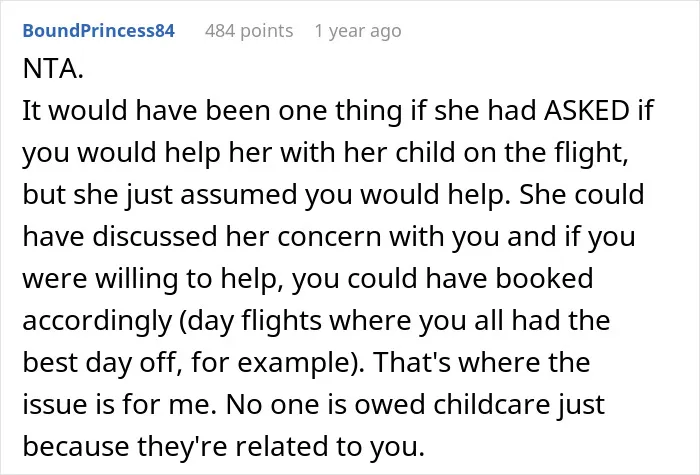Click the phrase '(day flights'
700x475 pixels.
tap(250, 321)
